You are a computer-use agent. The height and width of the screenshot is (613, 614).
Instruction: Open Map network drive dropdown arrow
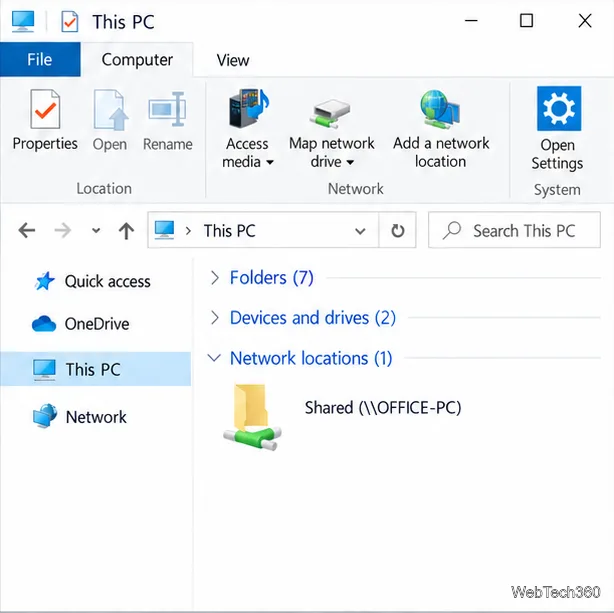point(350,162)
